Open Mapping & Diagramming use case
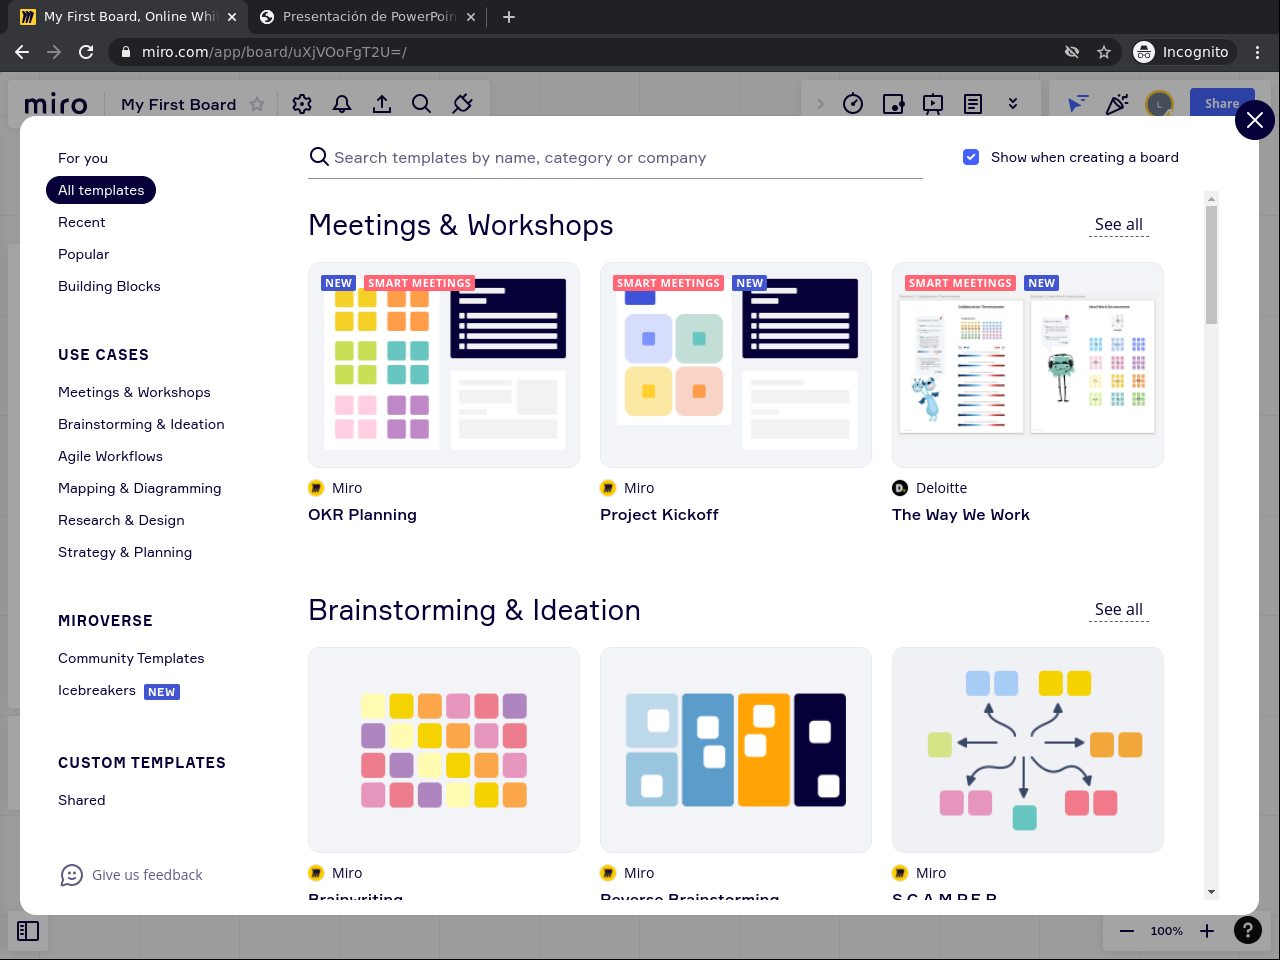Viewport: 1280px width, 960px height. [140, 488]
